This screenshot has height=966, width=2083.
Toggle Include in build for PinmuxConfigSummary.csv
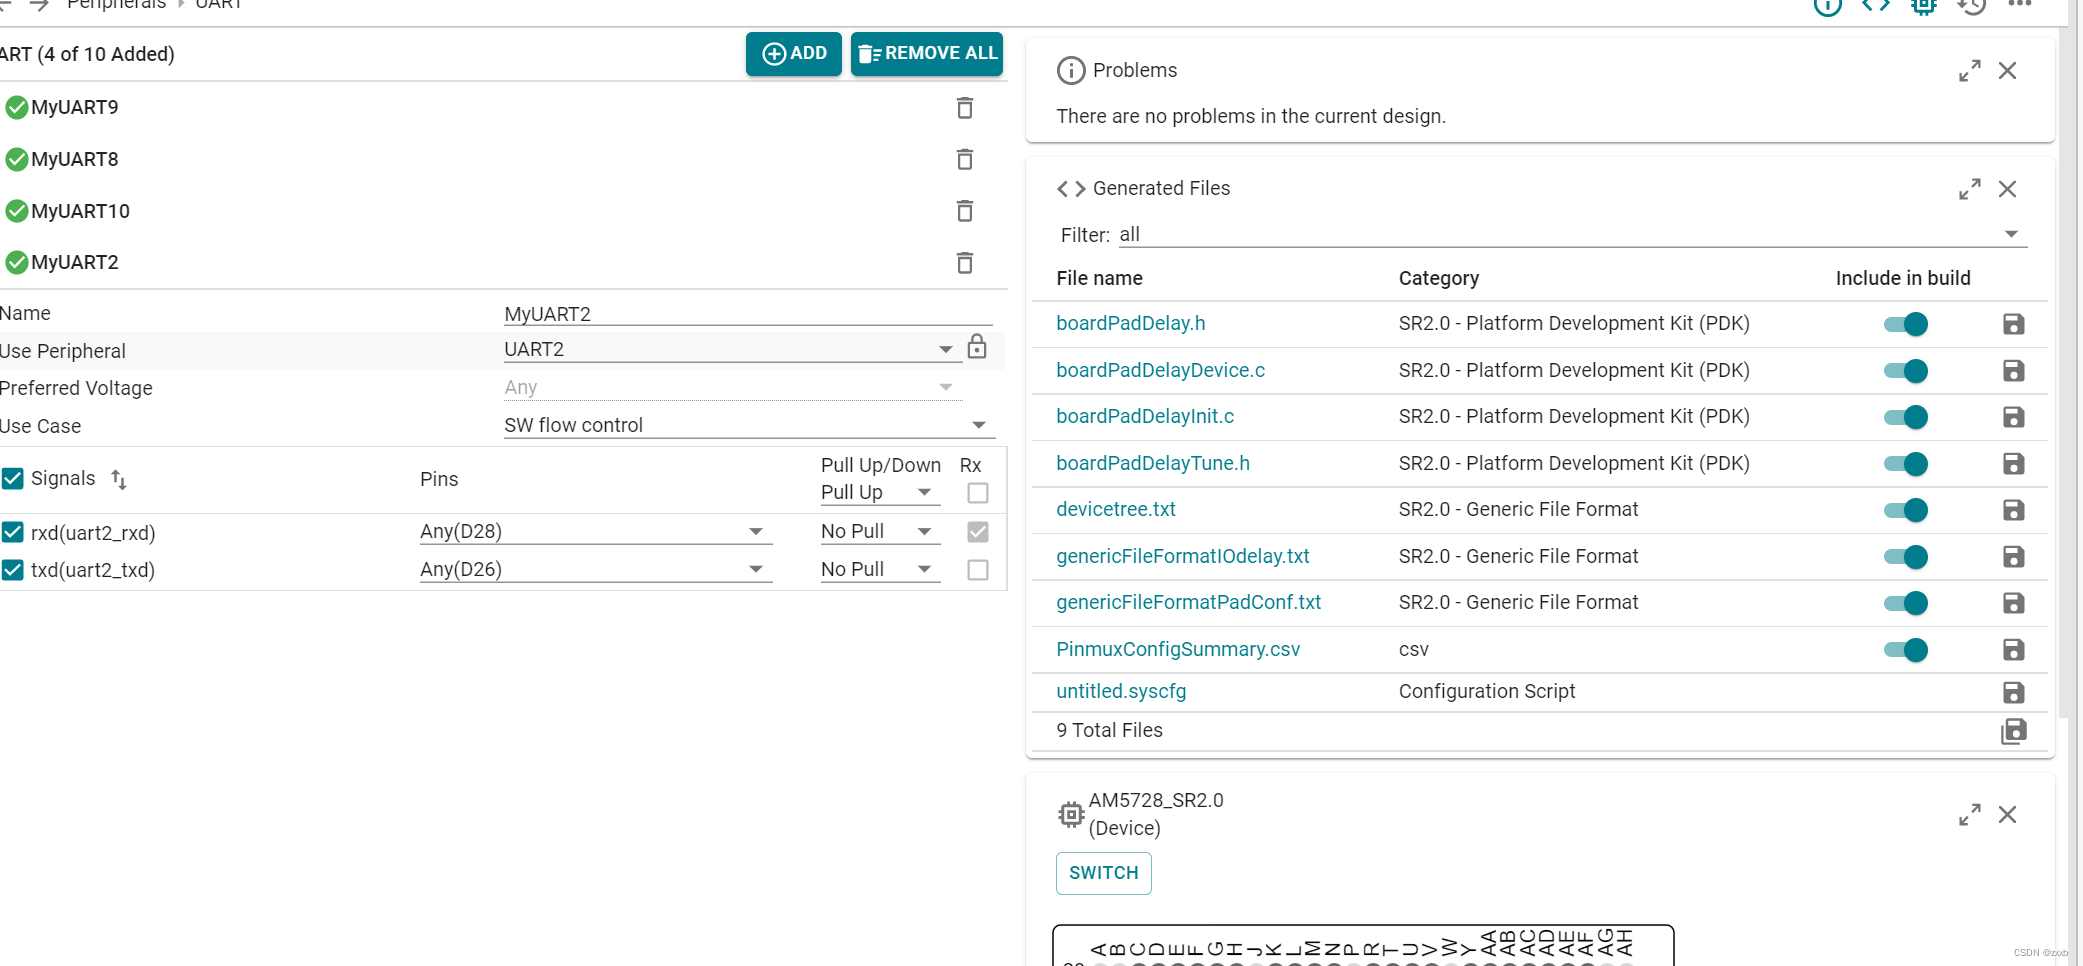tap(1906, 650)
